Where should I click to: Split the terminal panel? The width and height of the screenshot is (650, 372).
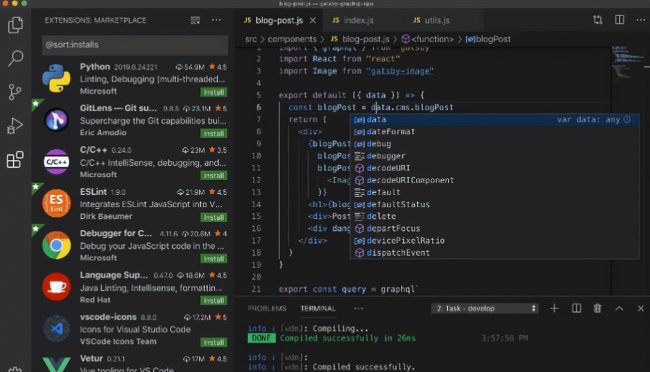(x=576, y=309)
